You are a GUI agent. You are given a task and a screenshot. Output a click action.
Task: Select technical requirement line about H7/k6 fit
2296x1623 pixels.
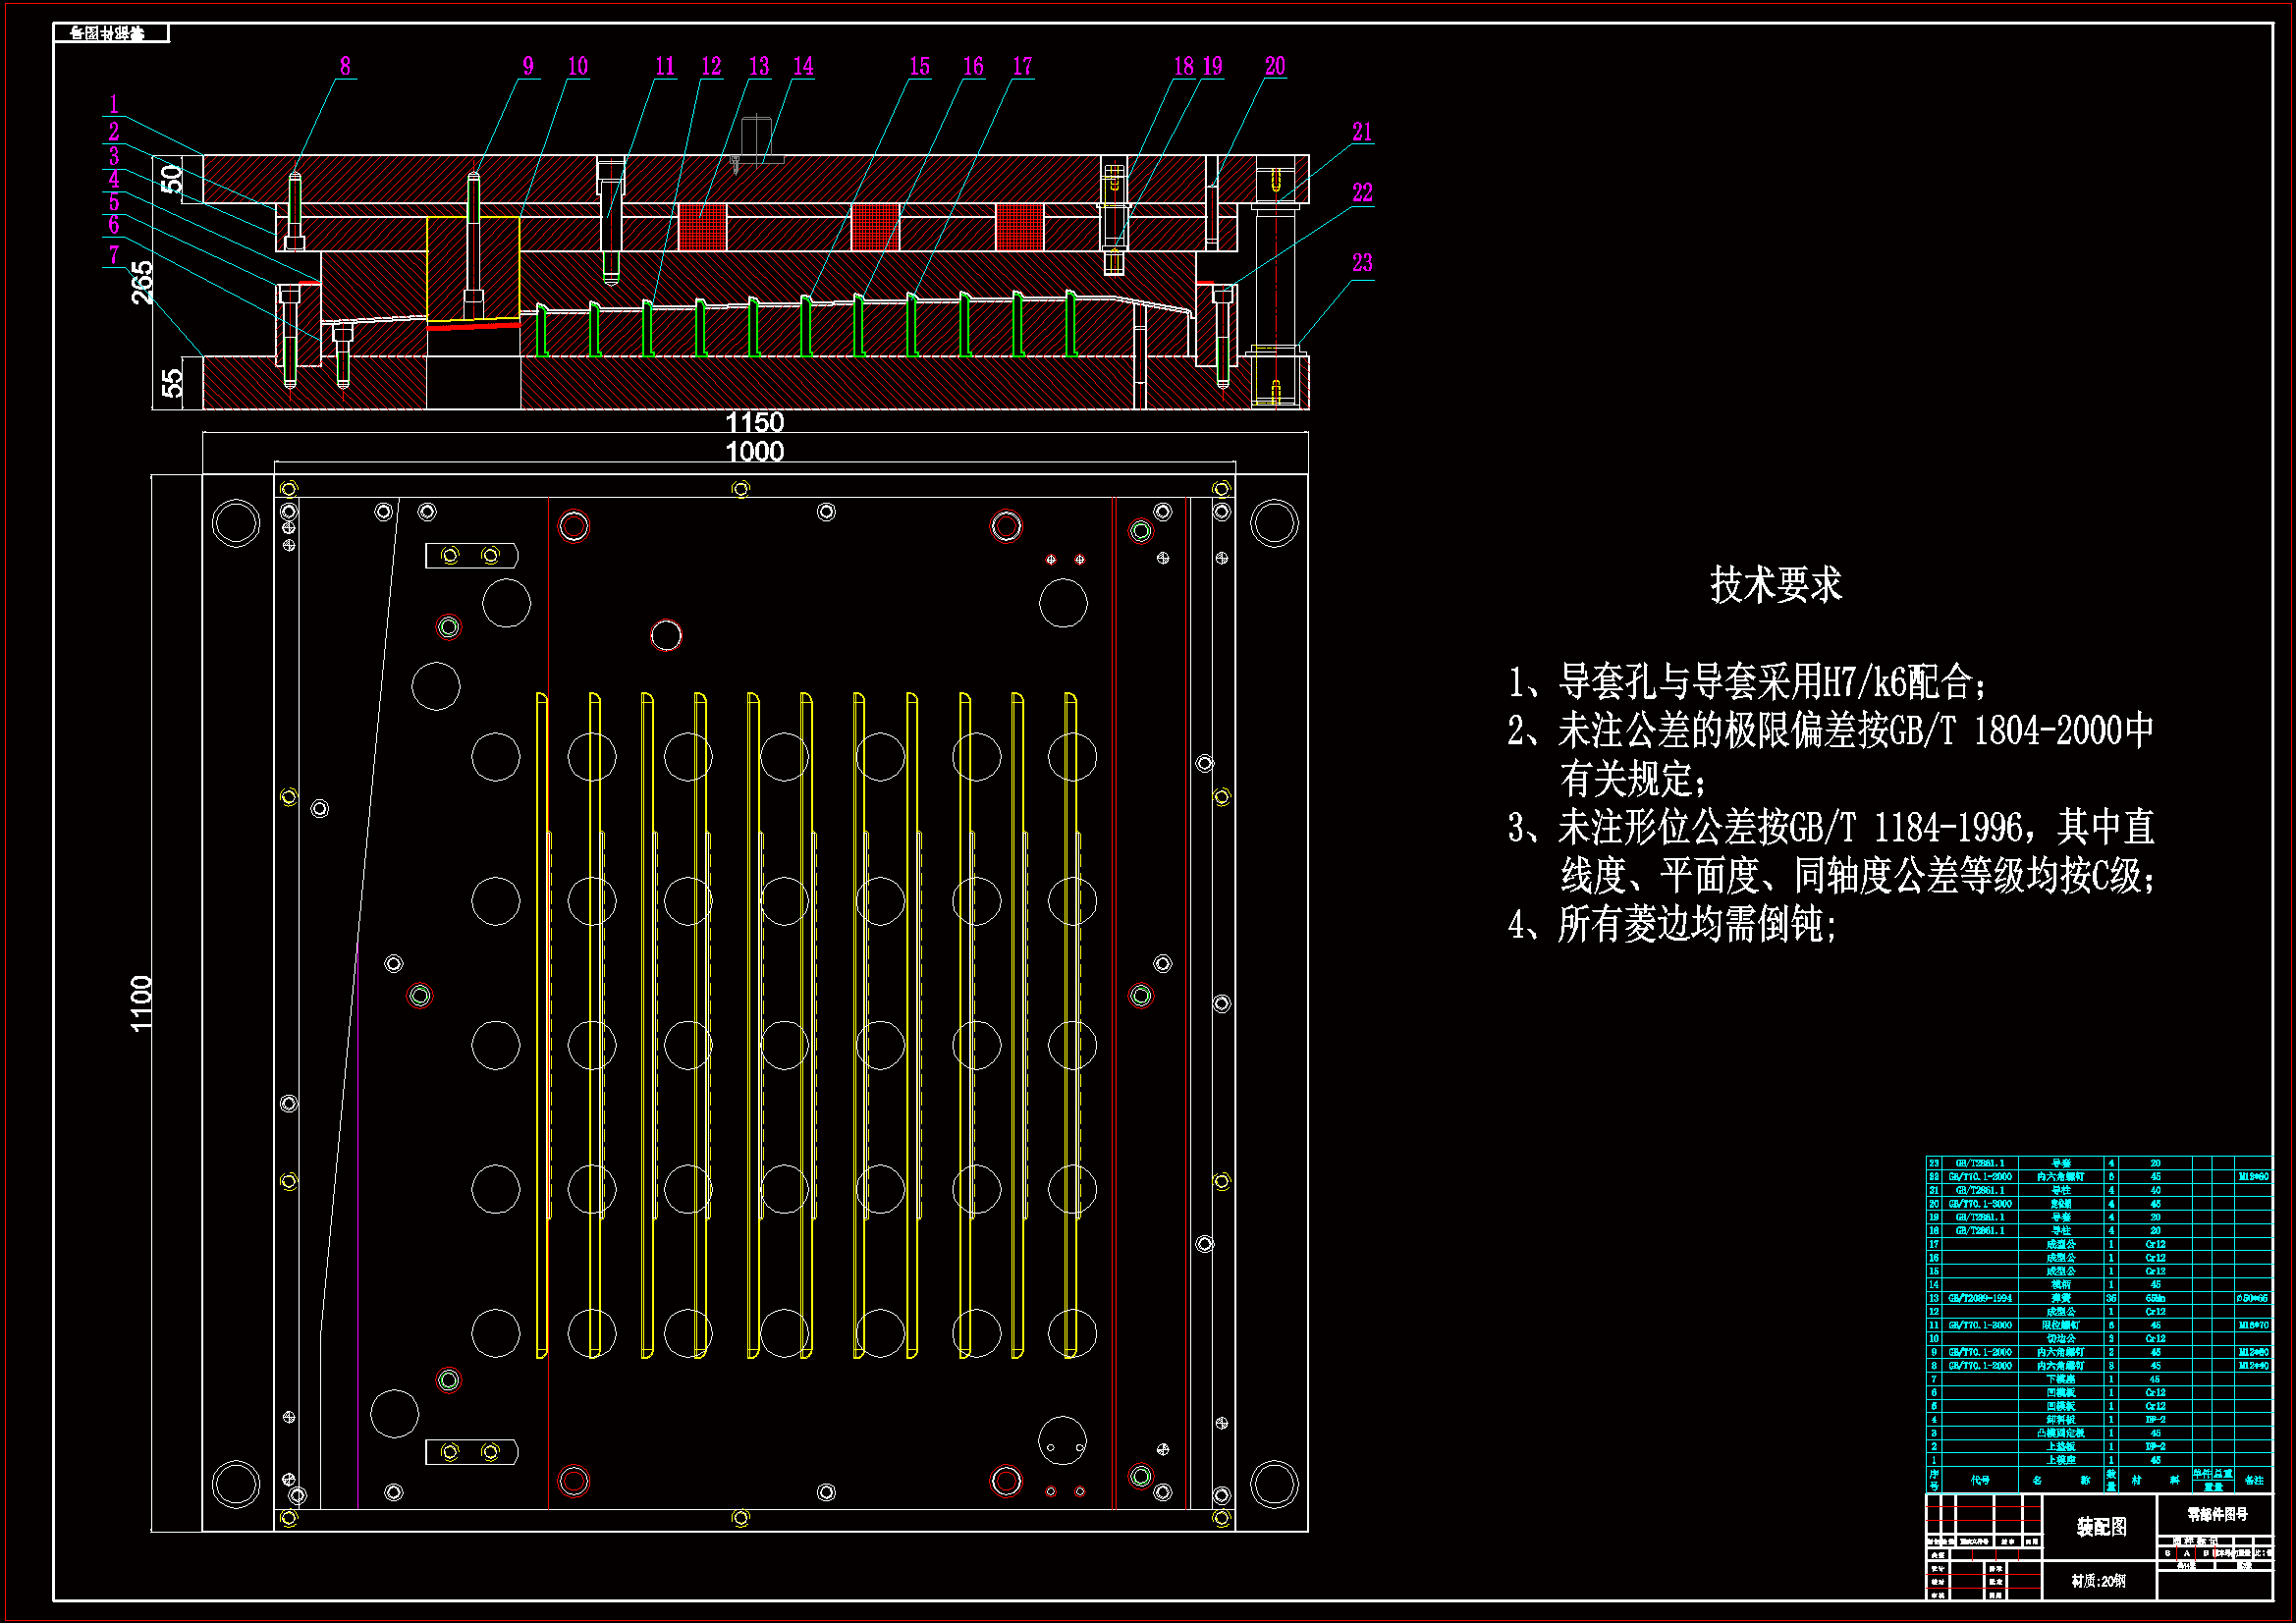tap(1747, 682)
